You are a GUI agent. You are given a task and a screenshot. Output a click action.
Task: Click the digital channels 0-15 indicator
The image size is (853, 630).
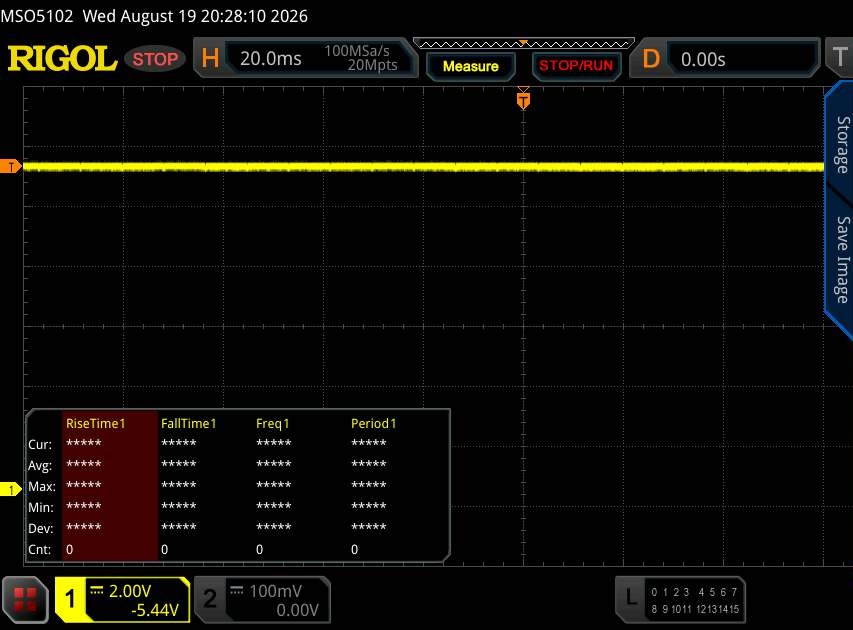(695, 601)
